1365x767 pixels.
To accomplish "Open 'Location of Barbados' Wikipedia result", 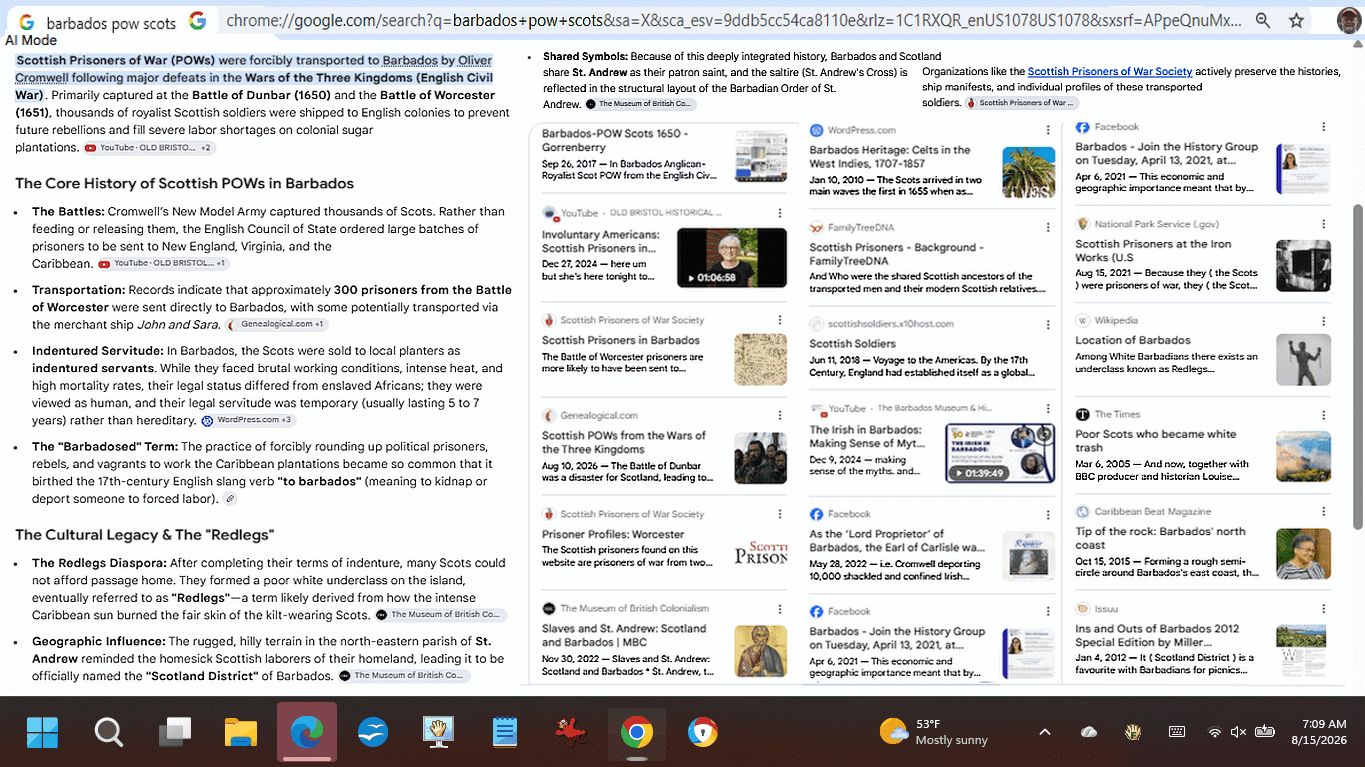I will pos(1133,340).
